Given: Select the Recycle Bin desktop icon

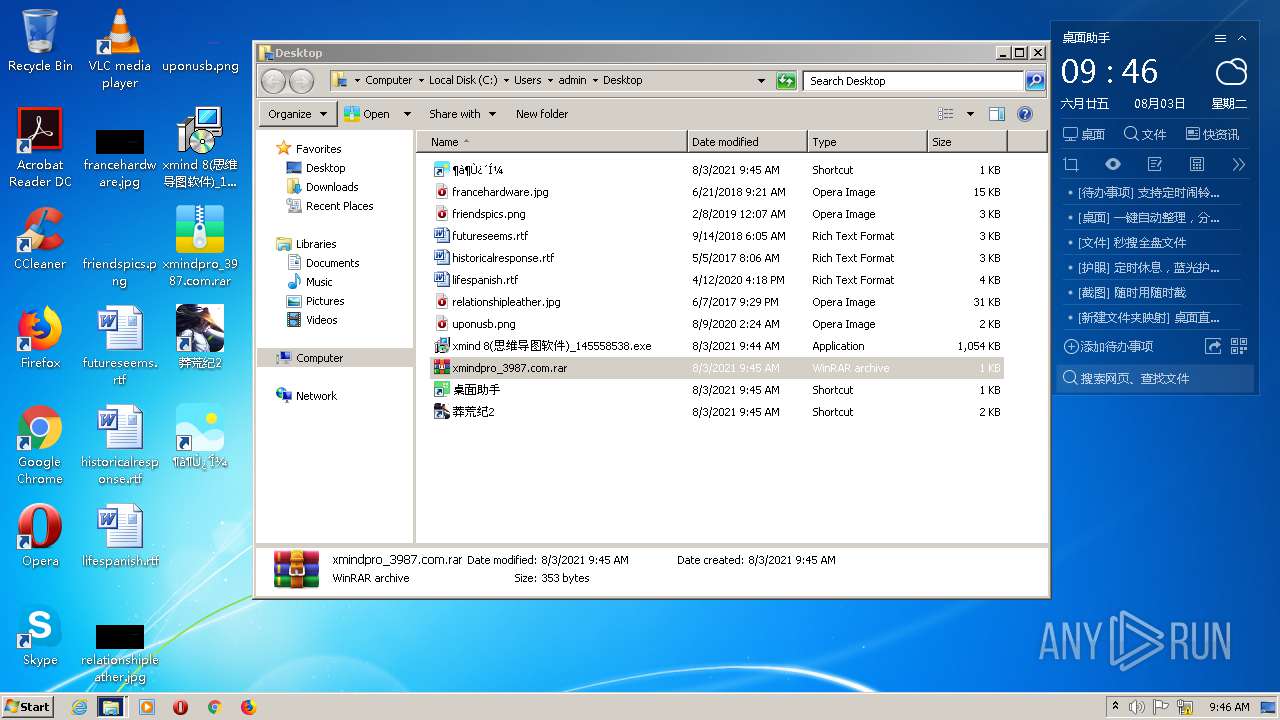Looking at the screenshot, I should coord(40,40).
